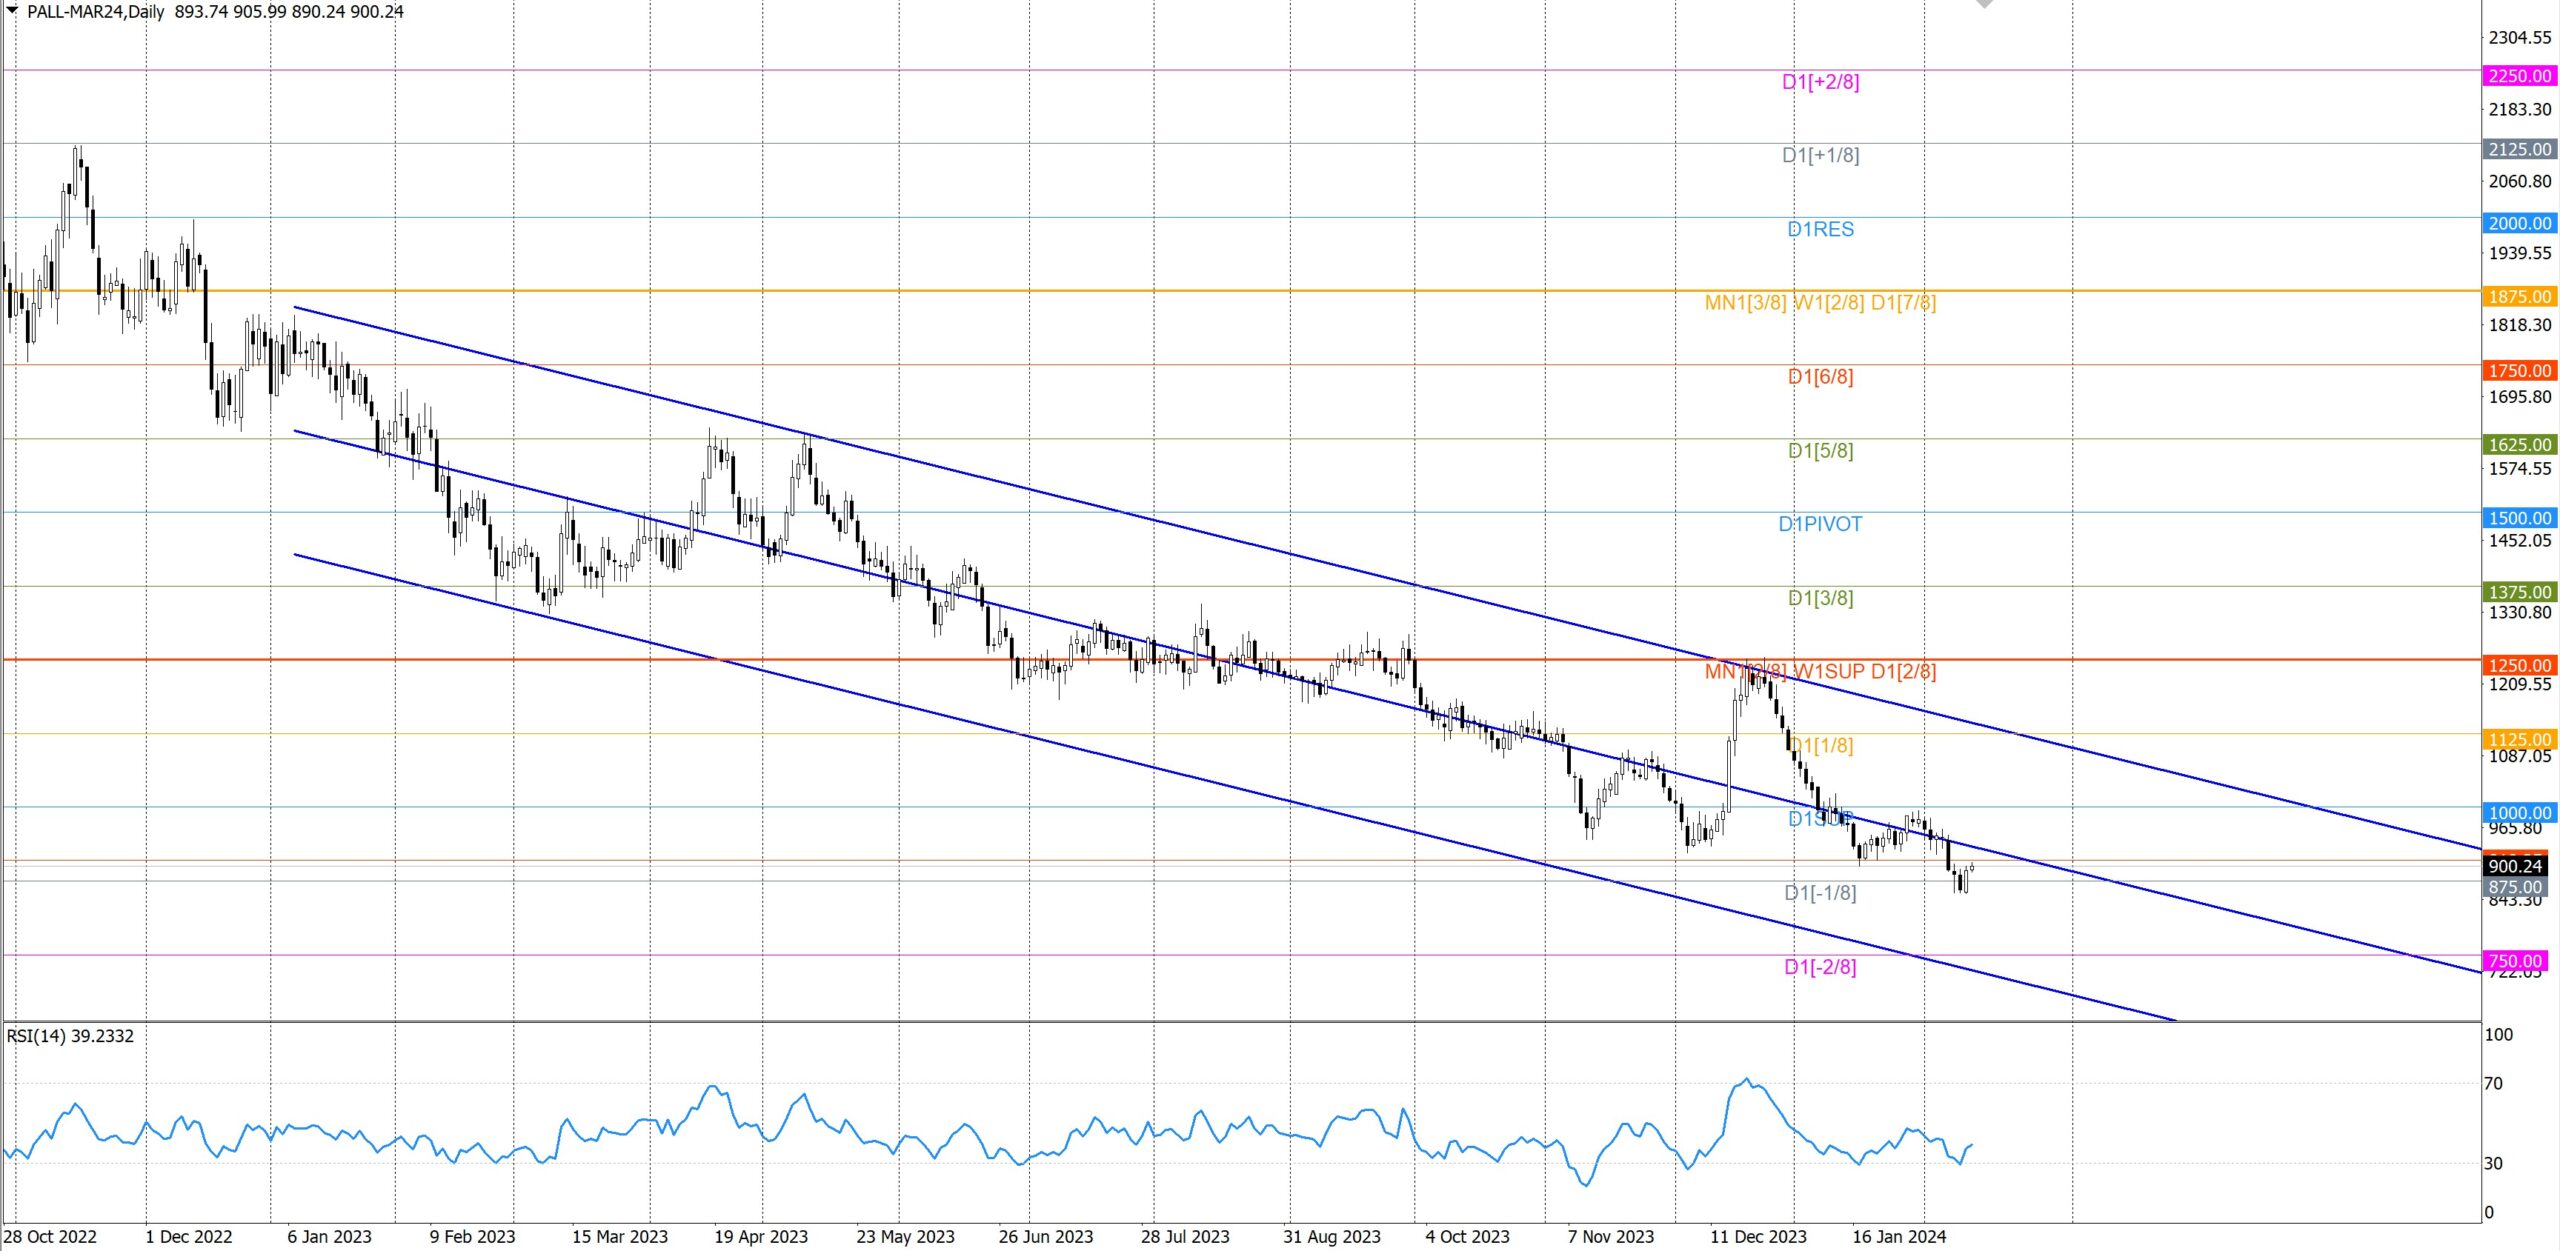Click the gray chart shift triangle marker
The image size is (2560, 1251).
[x=1985, y=4]
